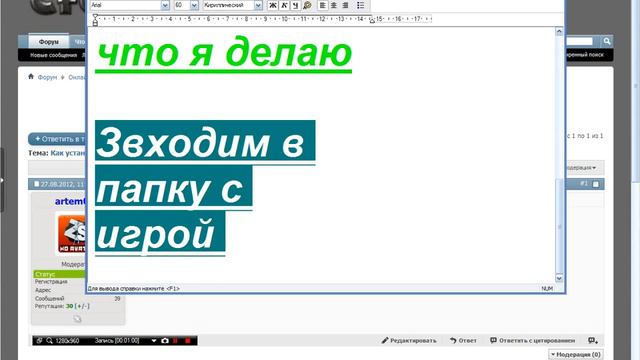Click the post icon beside date 27.08.2012
The width and height of the screenshot is (640, 360).
tap(36, 184)
